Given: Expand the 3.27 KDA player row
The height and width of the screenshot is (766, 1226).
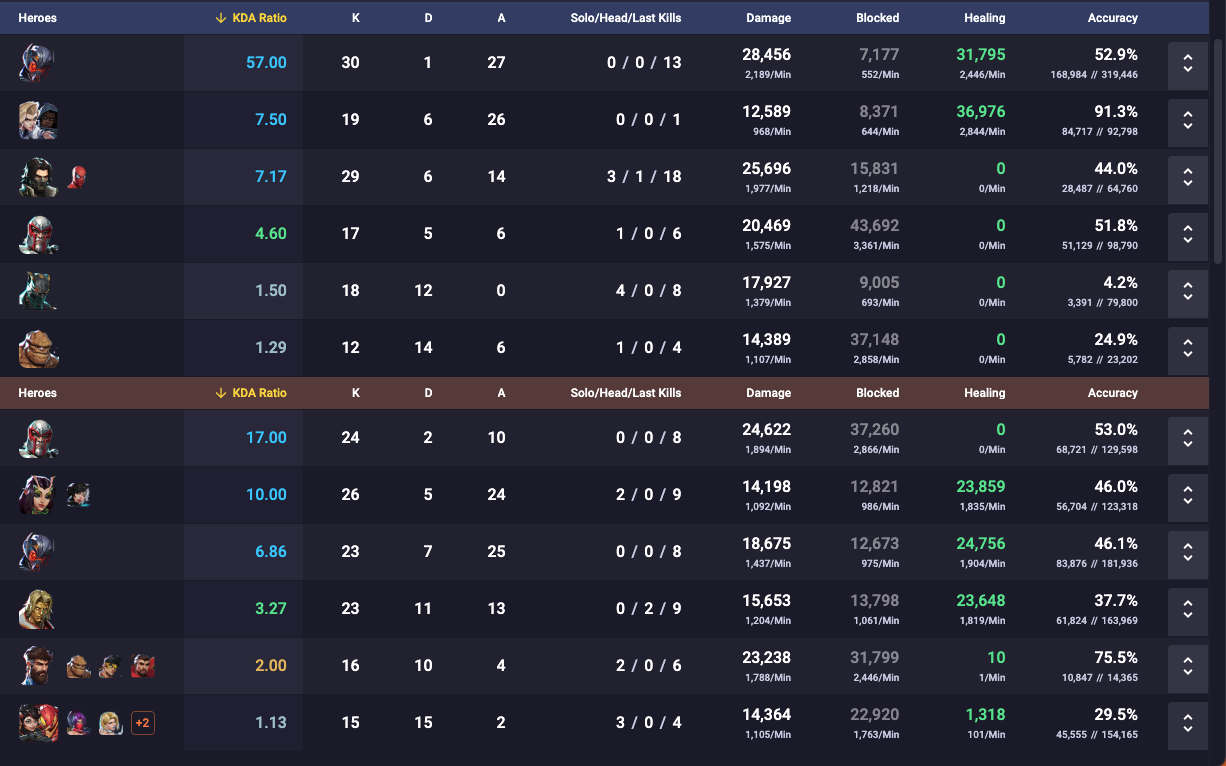Looking at the screenshot, I should click(x=1187, y=609).
